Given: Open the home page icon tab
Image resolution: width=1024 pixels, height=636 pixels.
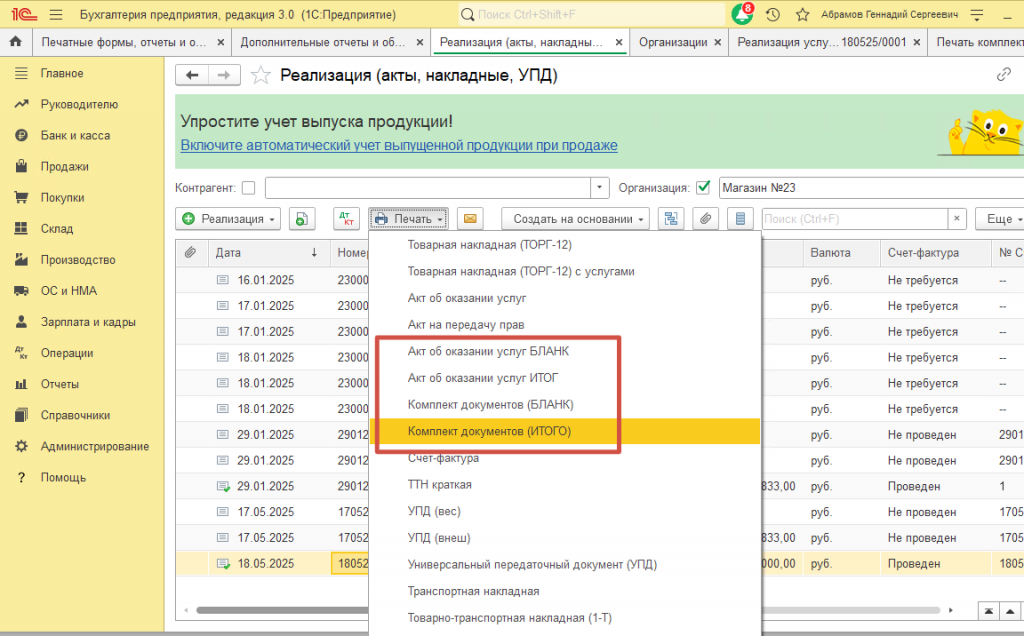Looking at the screenshot, I should [x=16, y=42].
